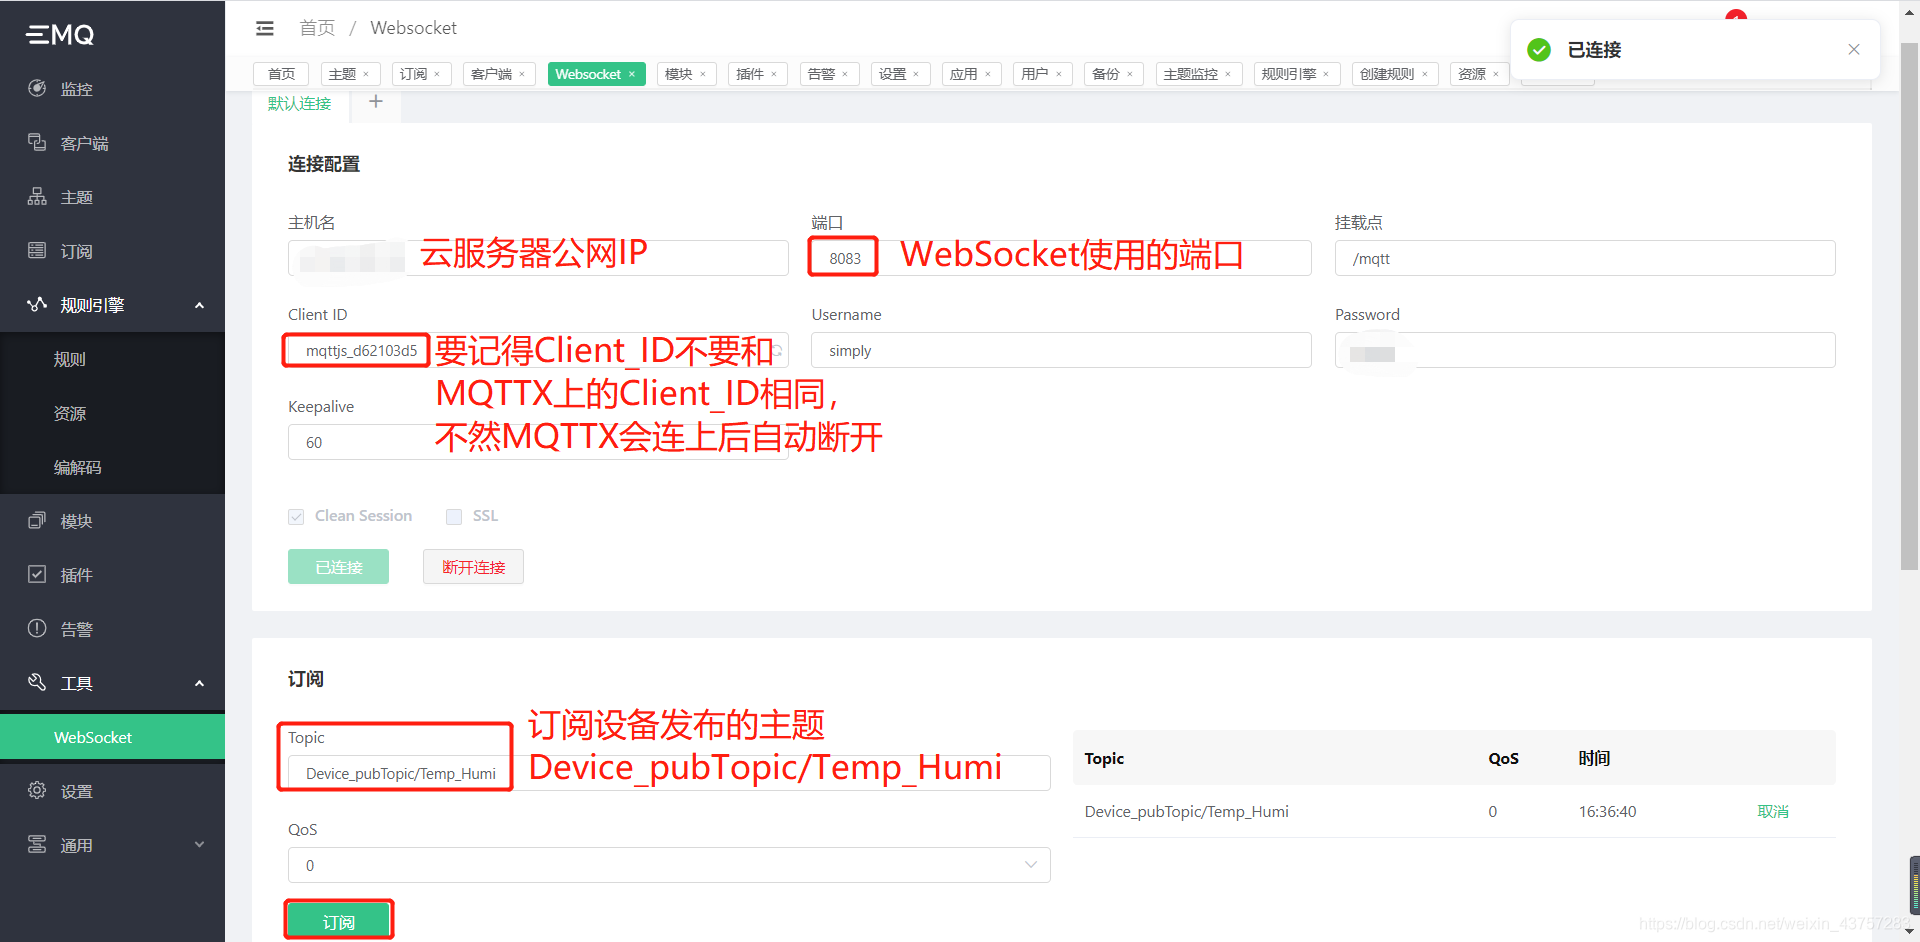The image size is (1920, 942).
Task: Collapse the 规则引擎 sidebar group
Action: (x=199, y=305)
